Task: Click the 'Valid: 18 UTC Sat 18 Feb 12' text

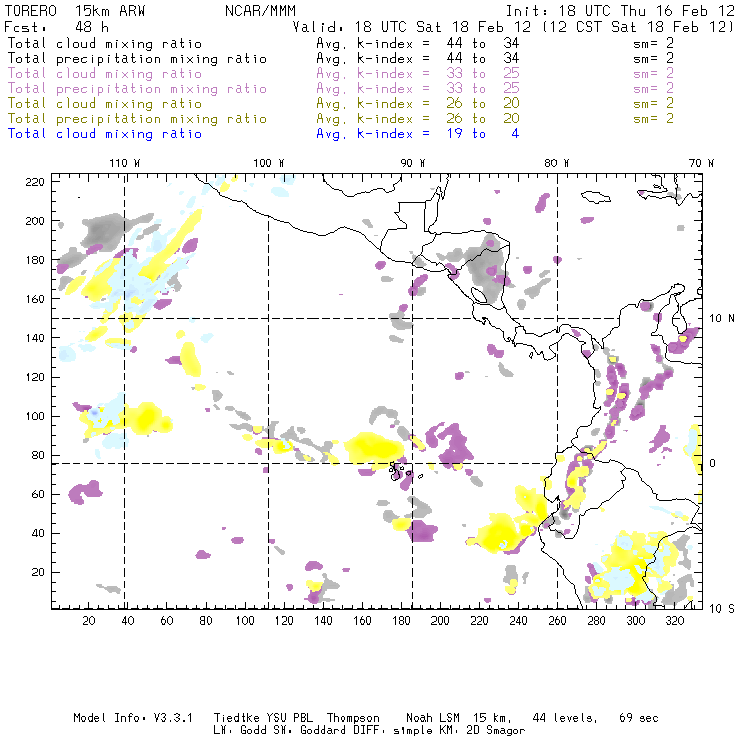Action: click(412, 27)
